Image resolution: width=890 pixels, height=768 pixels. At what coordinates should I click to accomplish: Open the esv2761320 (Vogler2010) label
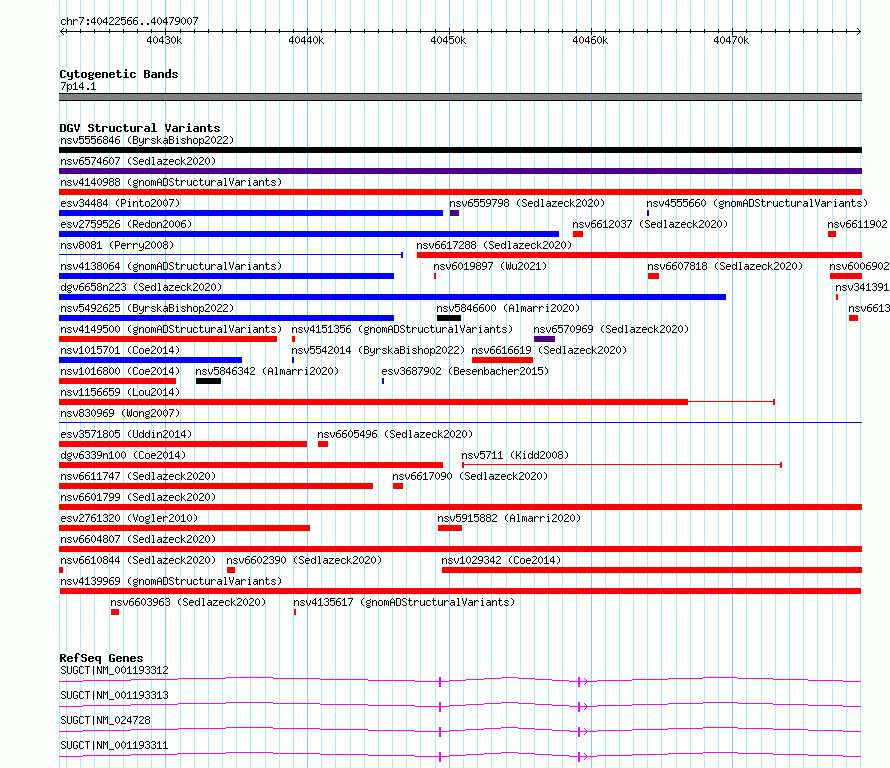point(129,518)
